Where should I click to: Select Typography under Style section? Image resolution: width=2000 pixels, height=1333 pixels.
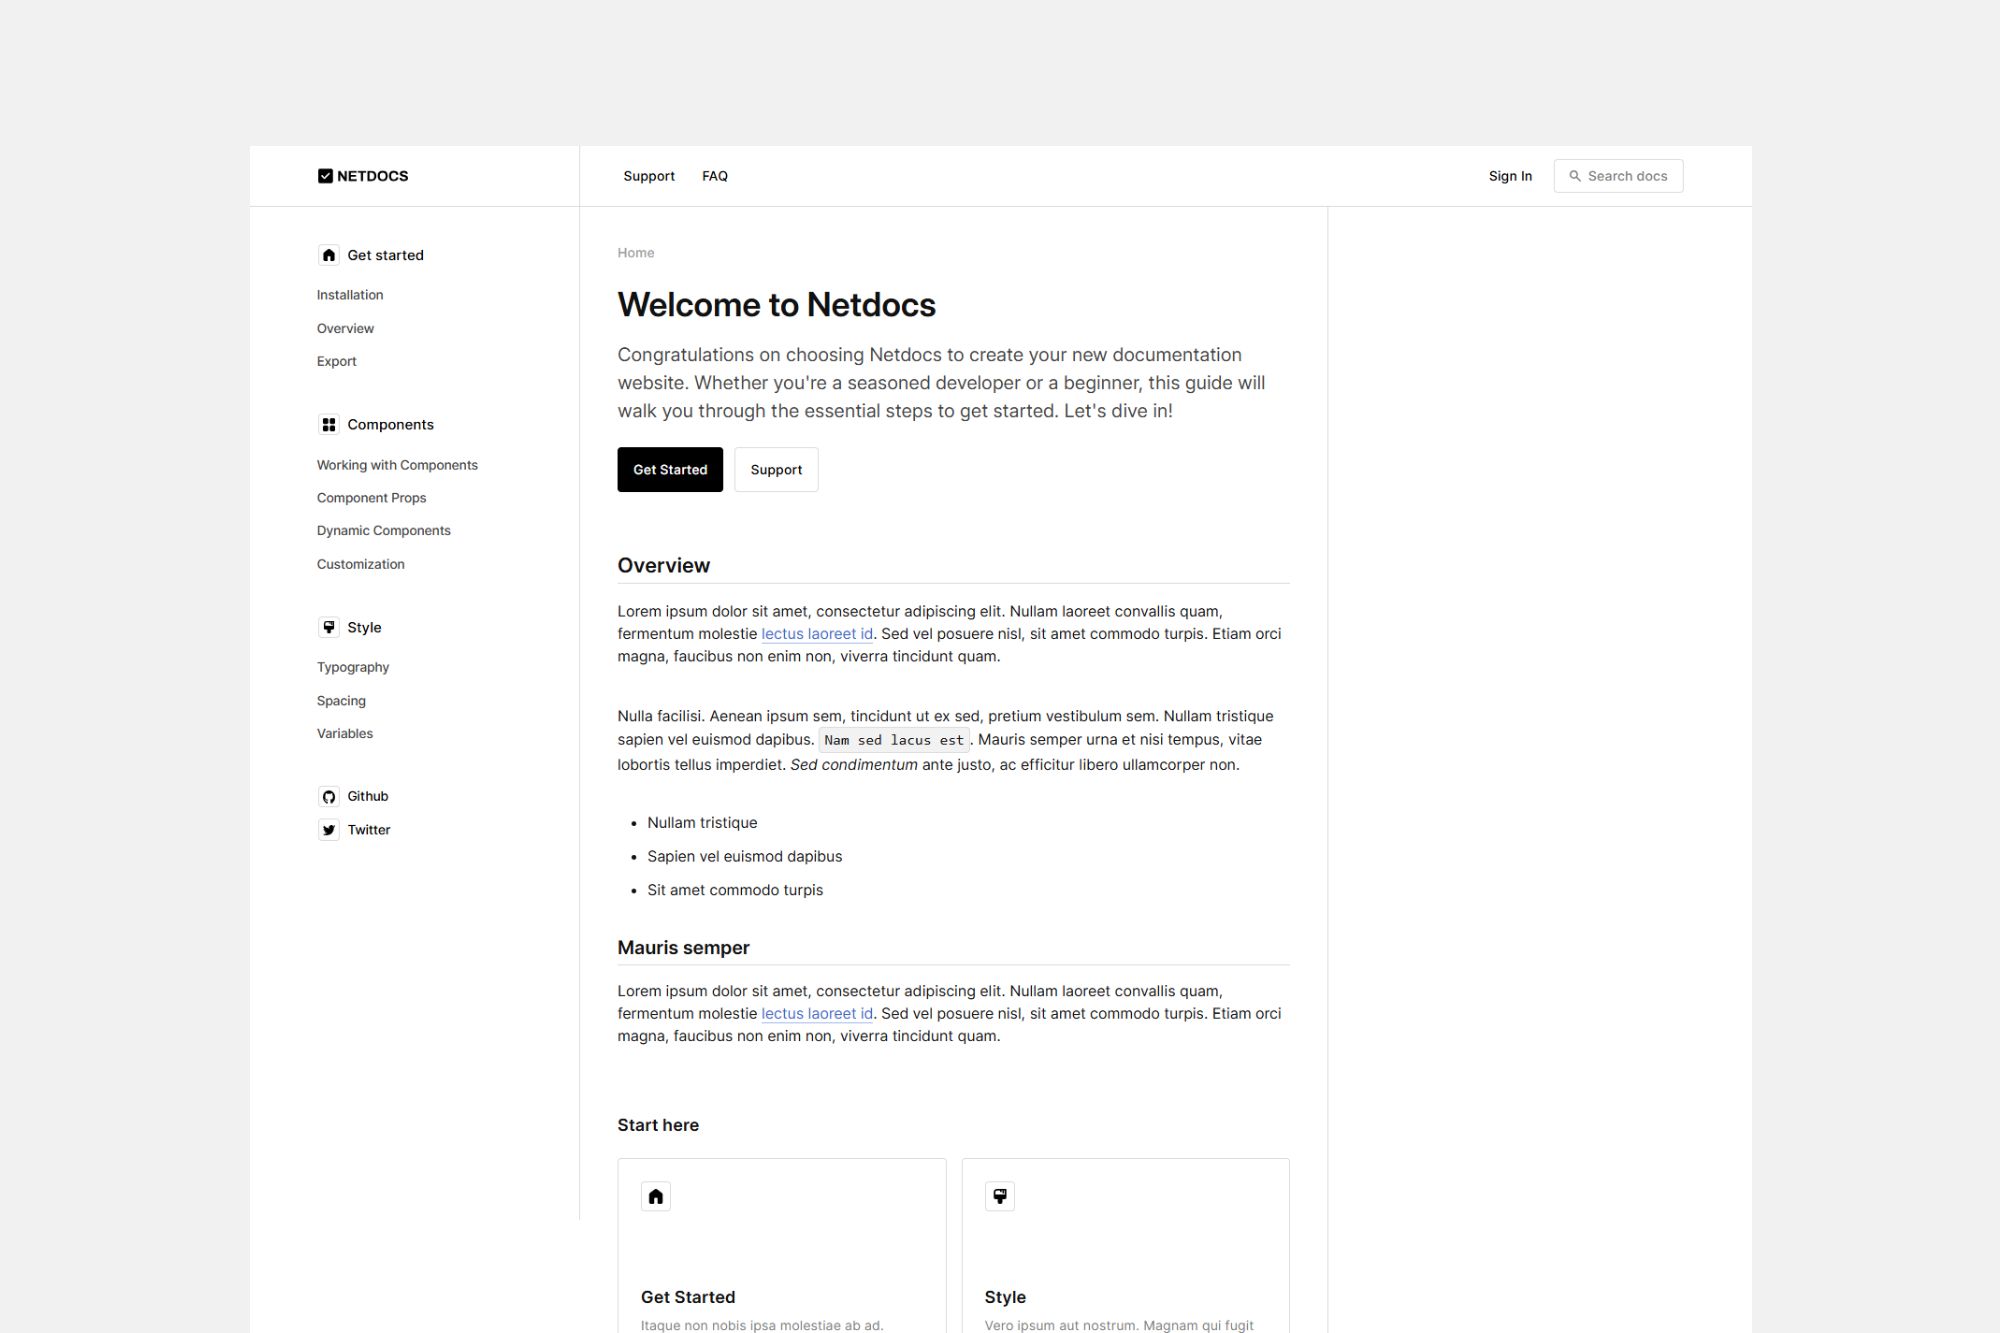[x=353, y=667]
